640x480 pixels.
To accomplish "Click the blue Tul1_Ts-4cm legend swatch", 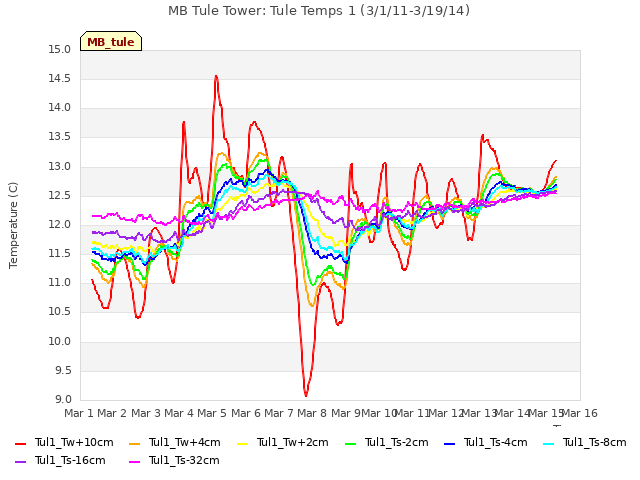I will pyautogui.click(x=449, y=443).
